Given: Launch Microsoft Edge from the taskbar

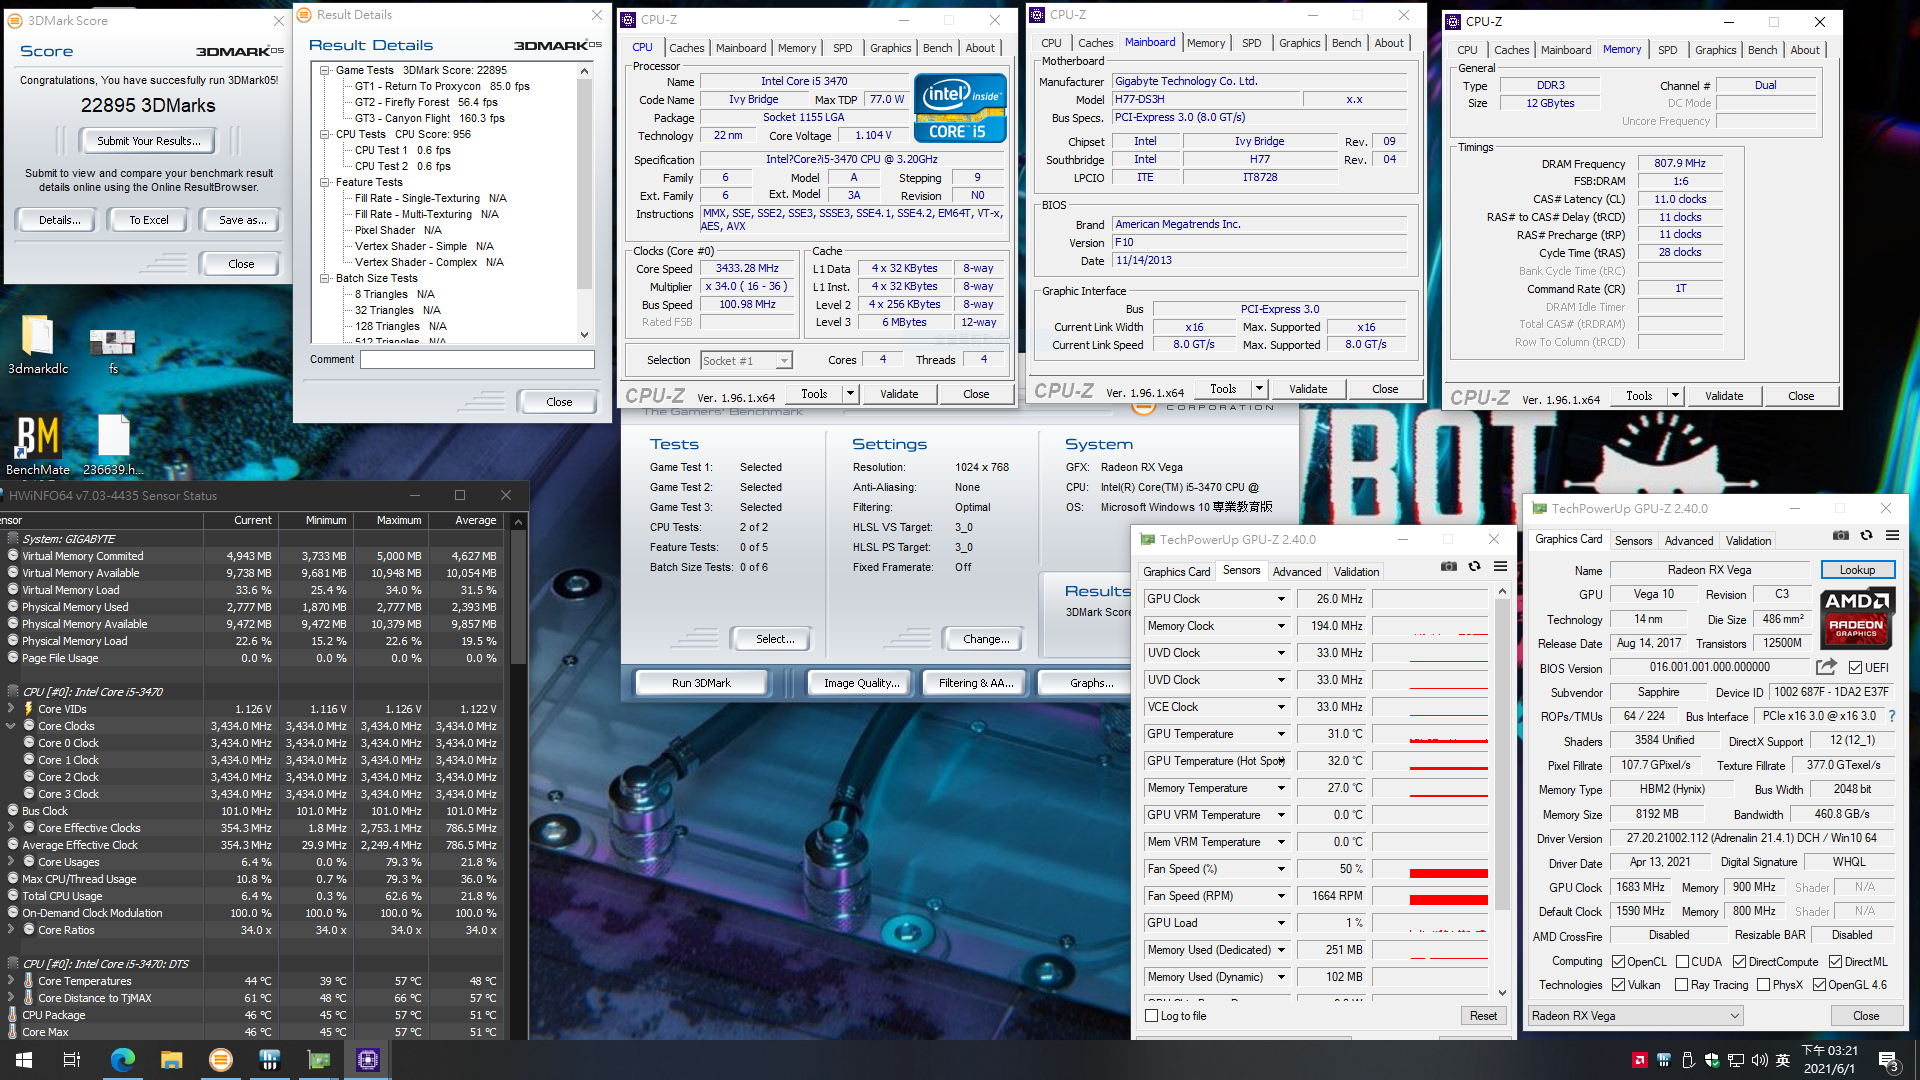Looking at the screenshot, I should (122, 1060).
